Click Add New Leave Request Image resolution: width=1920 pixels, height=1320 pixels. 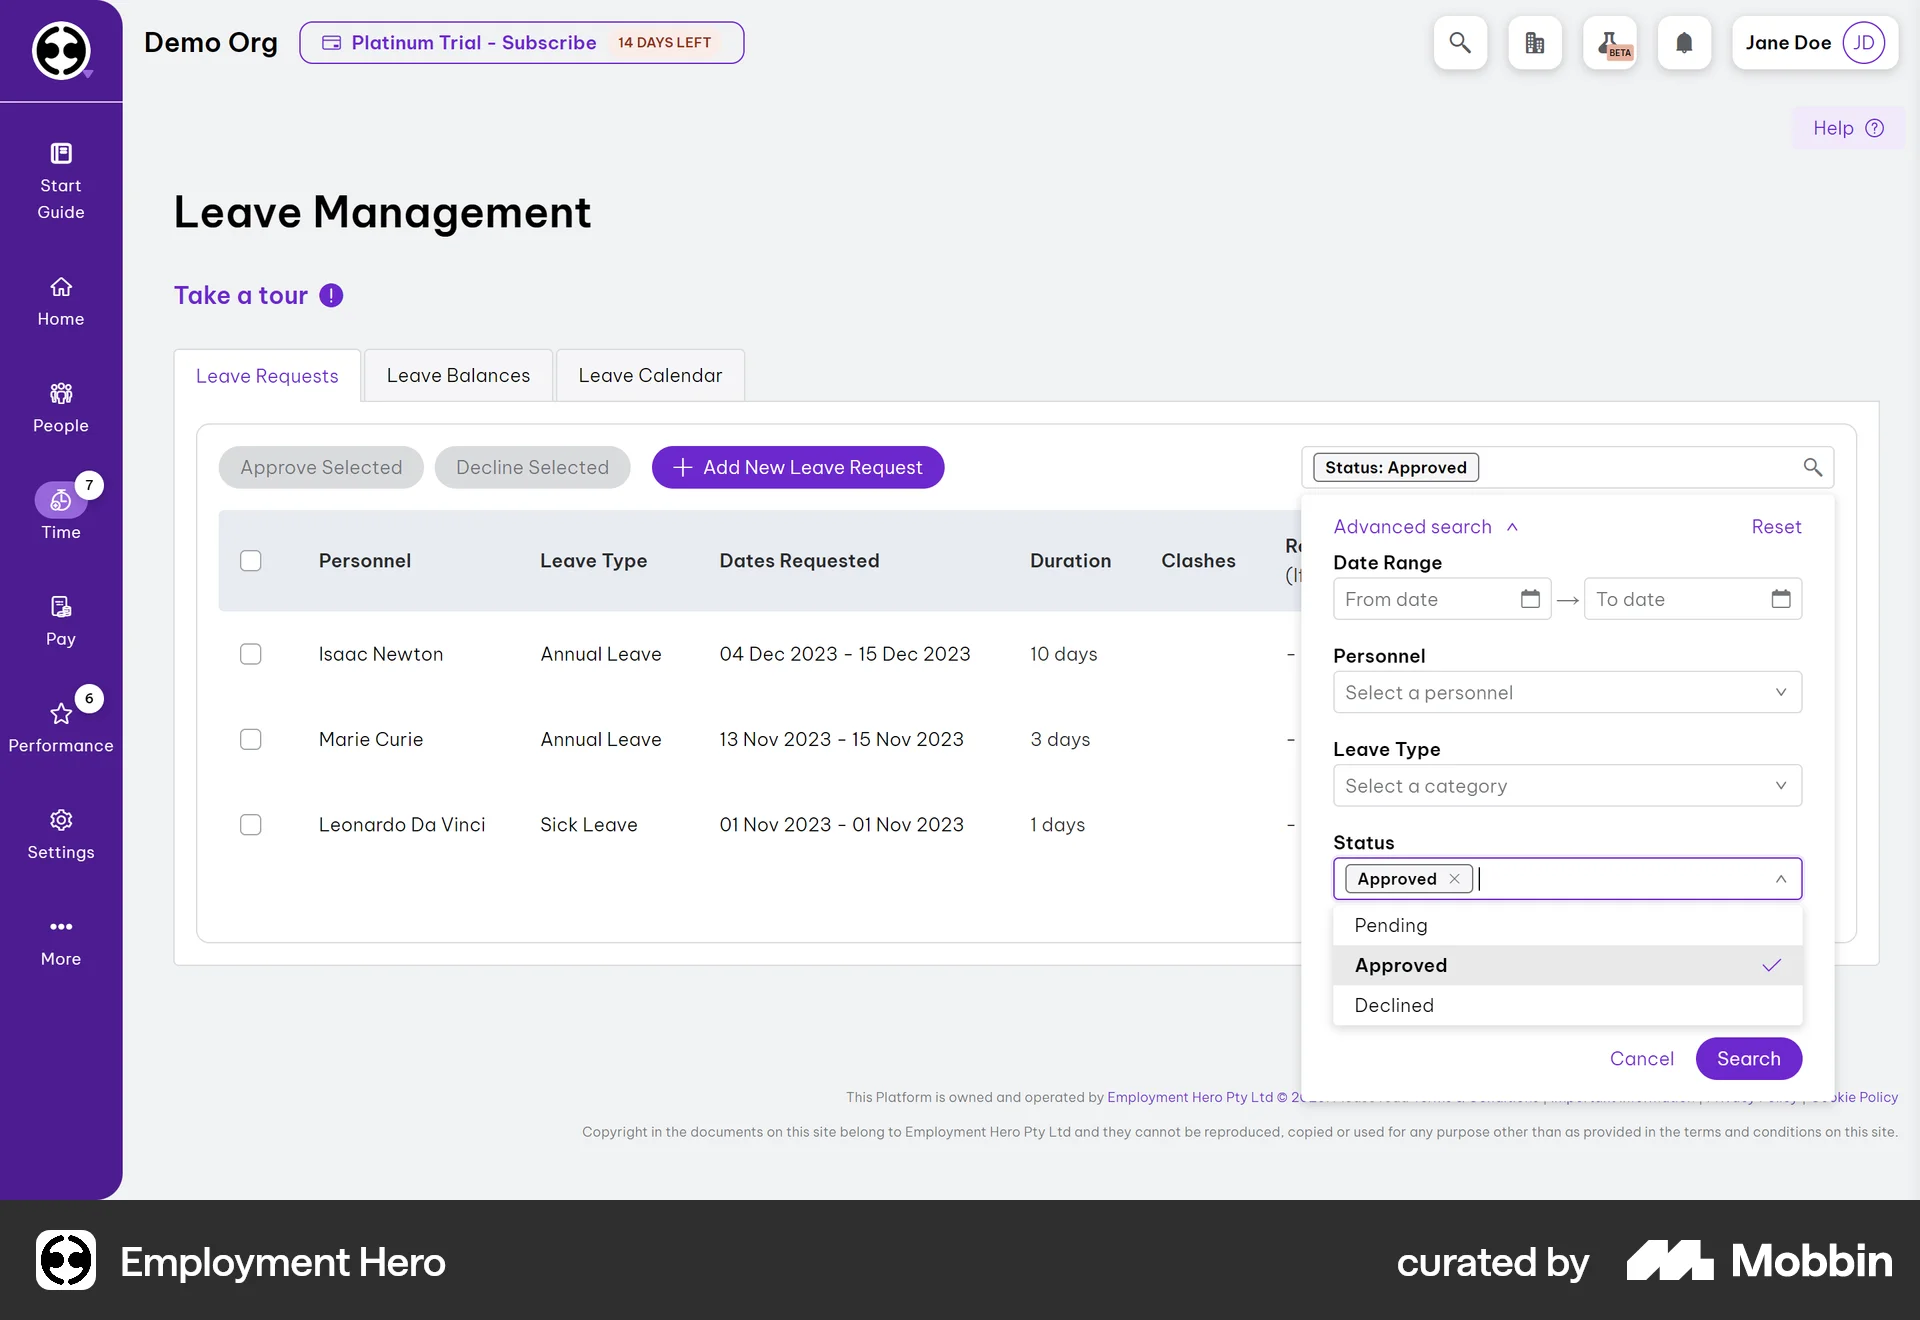(x=798, y=467)
